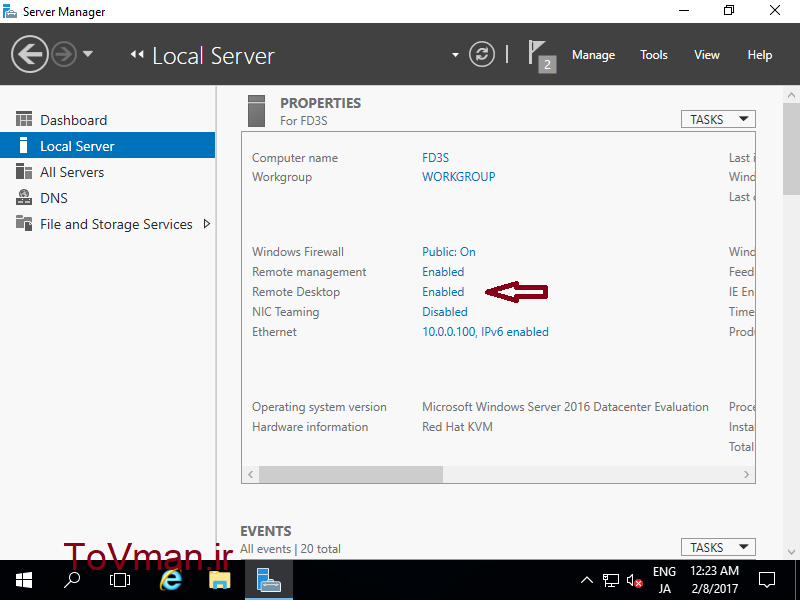Show hidden tray icons chevron
This screenshot has width=800, height=600.
click(587, 580)
